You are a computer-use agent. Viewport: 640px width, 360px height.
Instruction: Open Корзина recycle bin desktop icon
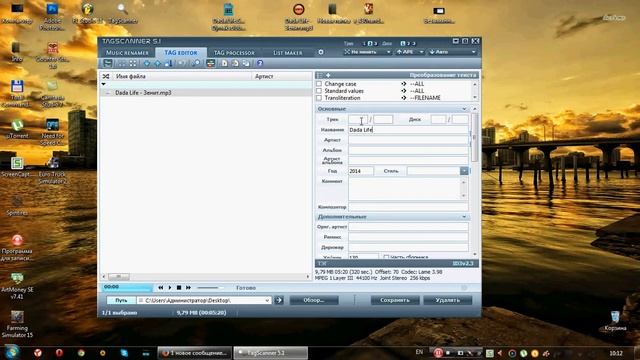click(x=615, y=321)
